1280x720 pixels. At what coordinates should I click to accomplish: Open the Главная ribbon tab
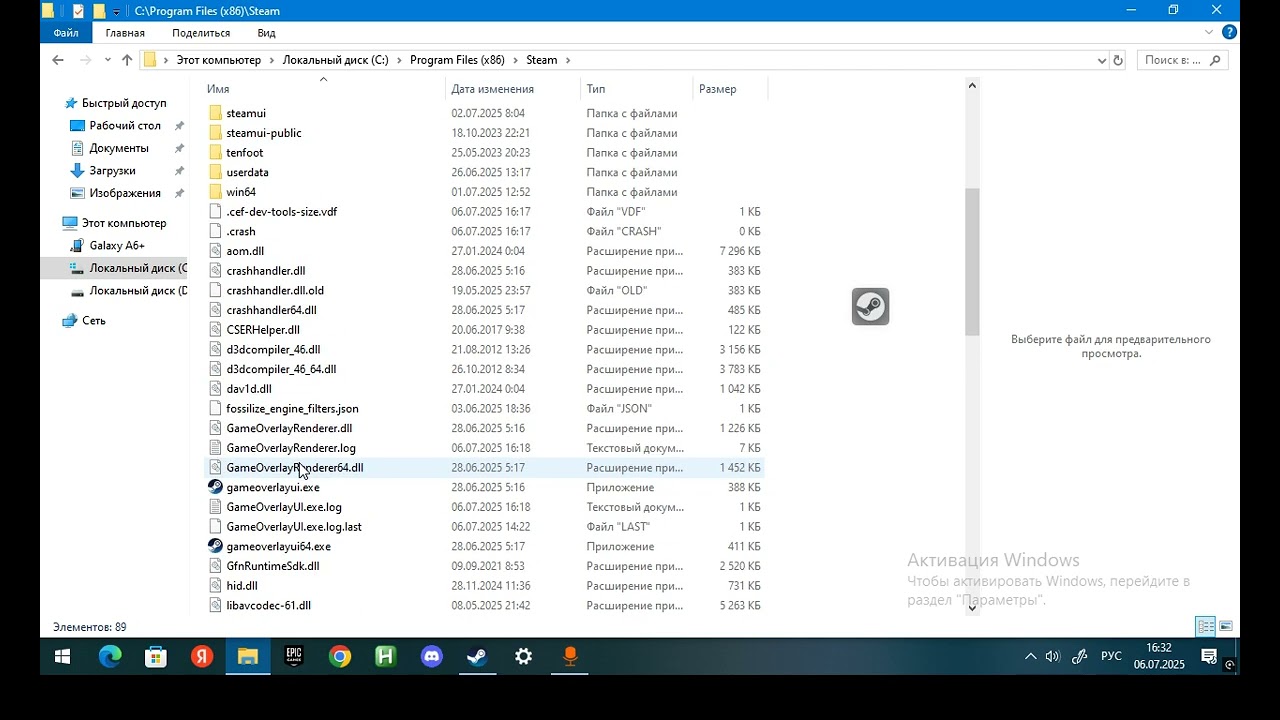pos(125,33)
